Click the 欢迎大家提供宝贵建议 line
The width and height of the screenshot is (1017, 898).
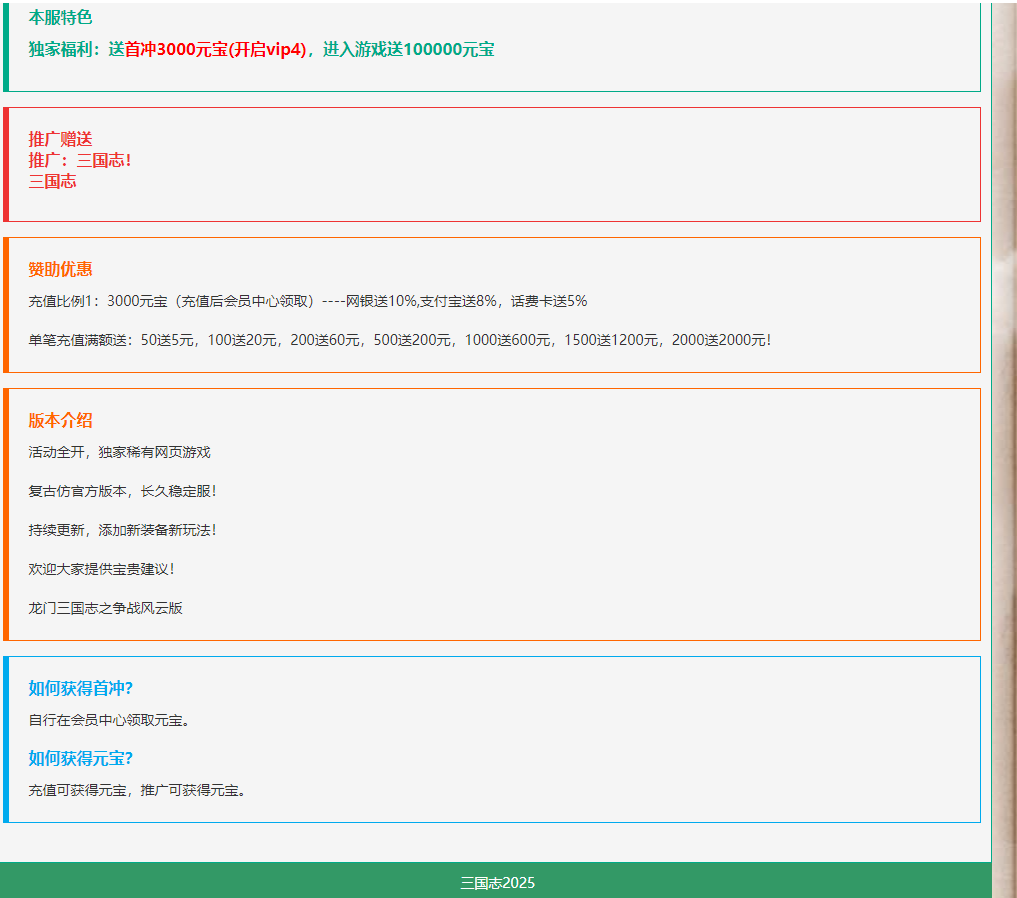pos(102,569)
